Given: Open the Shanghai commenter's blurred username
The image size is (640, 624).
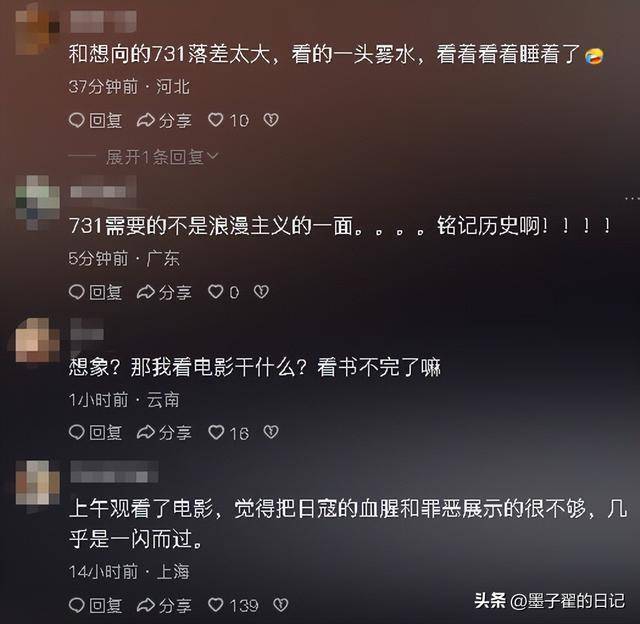Looking at the screenshot, I should (115, 472).
